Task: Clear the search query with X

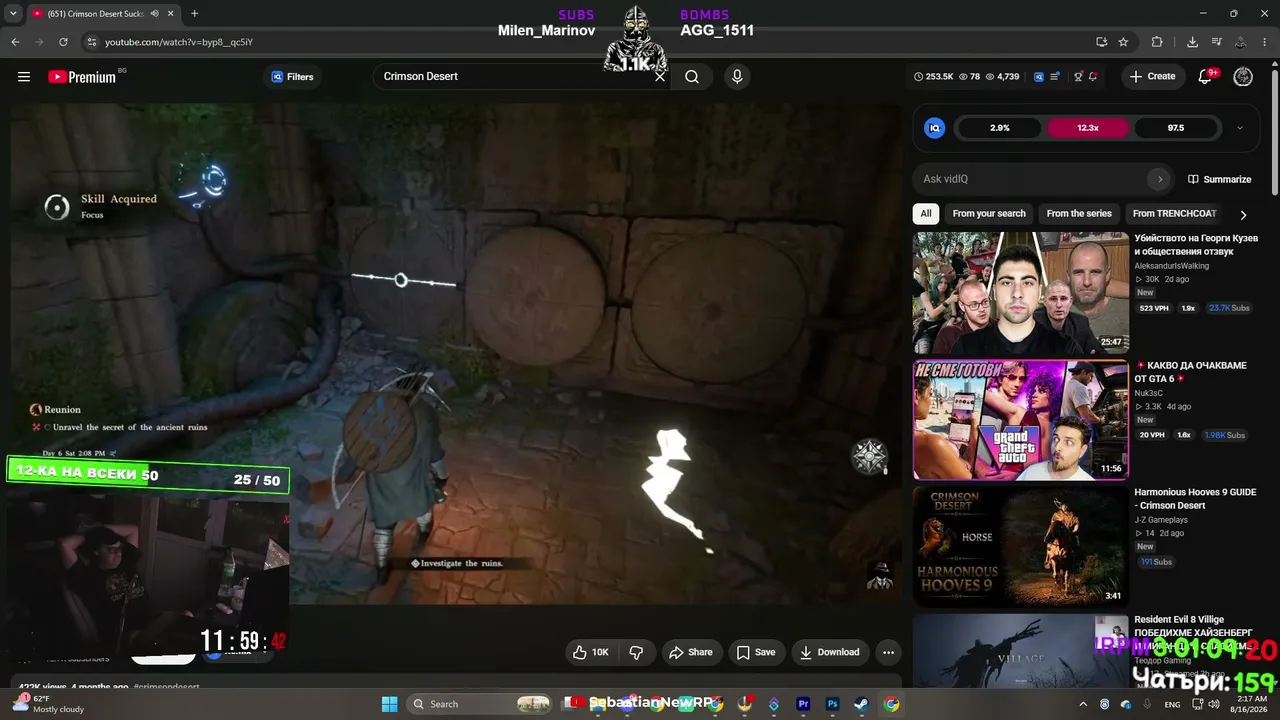Action: [660, 77]
